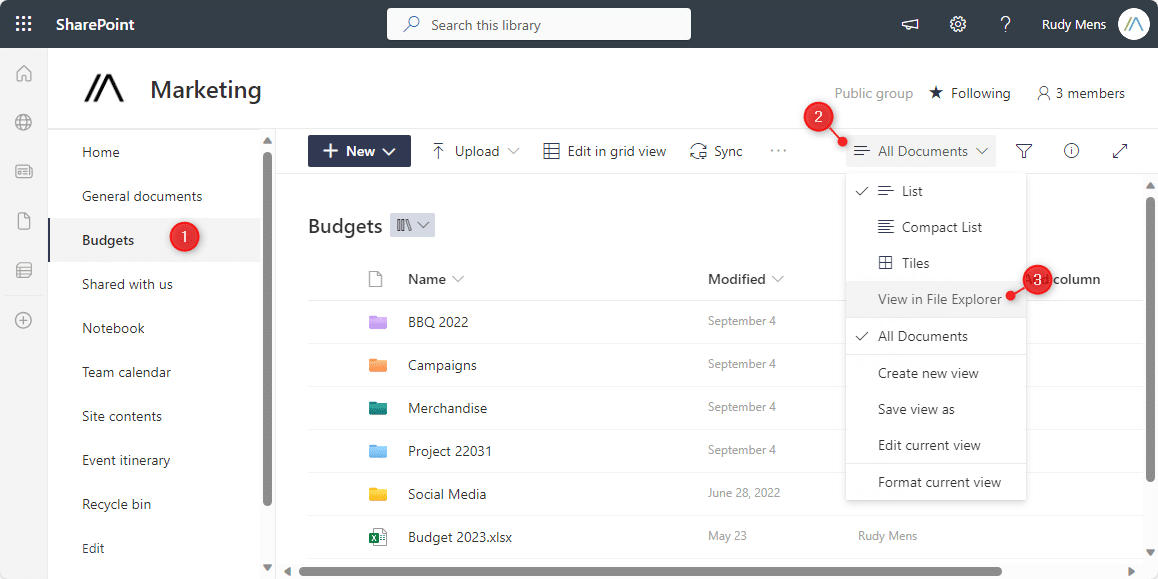Click the Sync button
Viewport: 1158px width, 579px height.
pos(716,151)
